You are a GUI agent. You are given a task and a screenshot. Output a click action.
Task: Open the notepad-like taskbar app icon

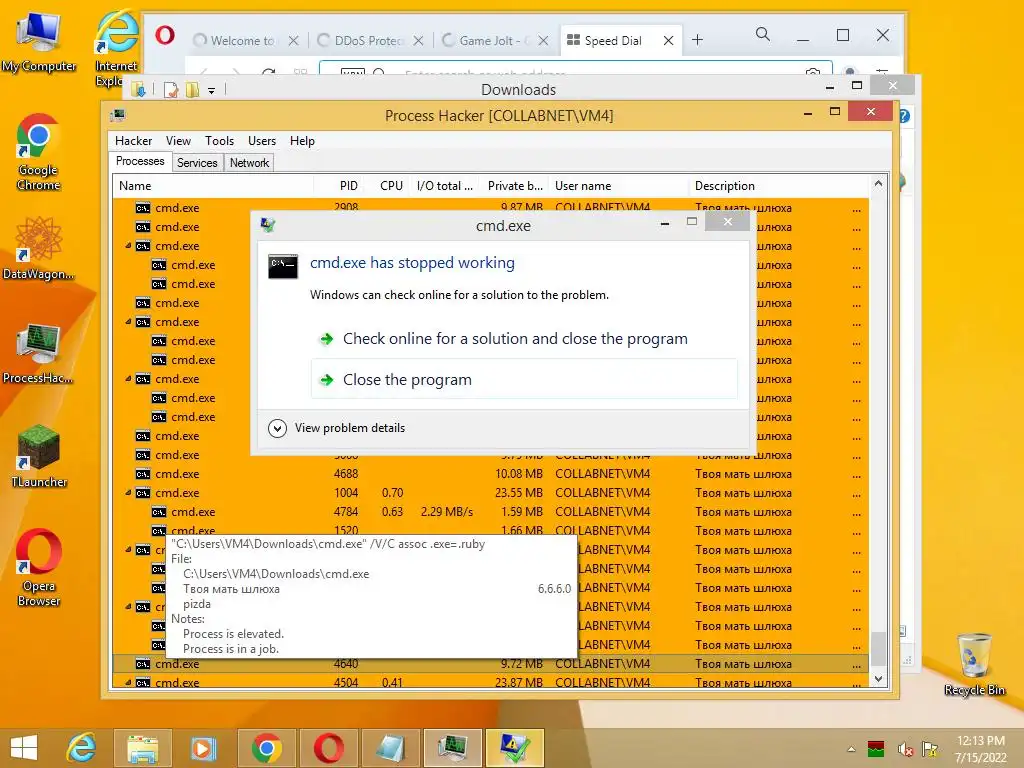(391, 748)
